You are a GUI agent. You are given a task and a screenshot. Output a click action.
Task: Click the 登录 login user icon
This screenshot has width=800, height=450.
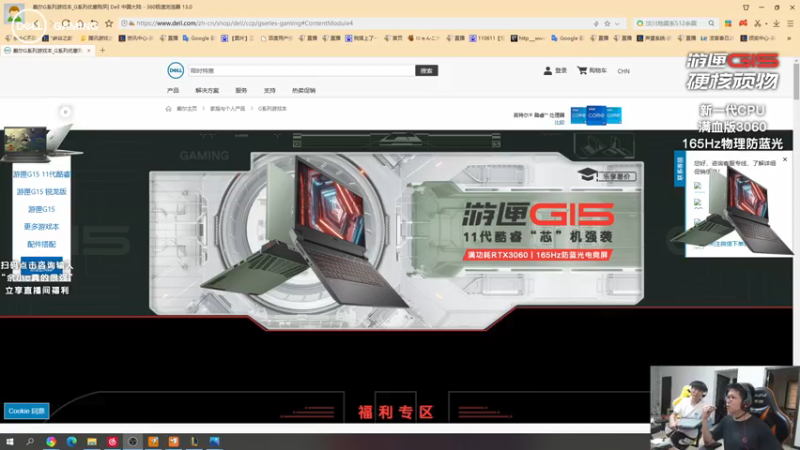point(548,70)
